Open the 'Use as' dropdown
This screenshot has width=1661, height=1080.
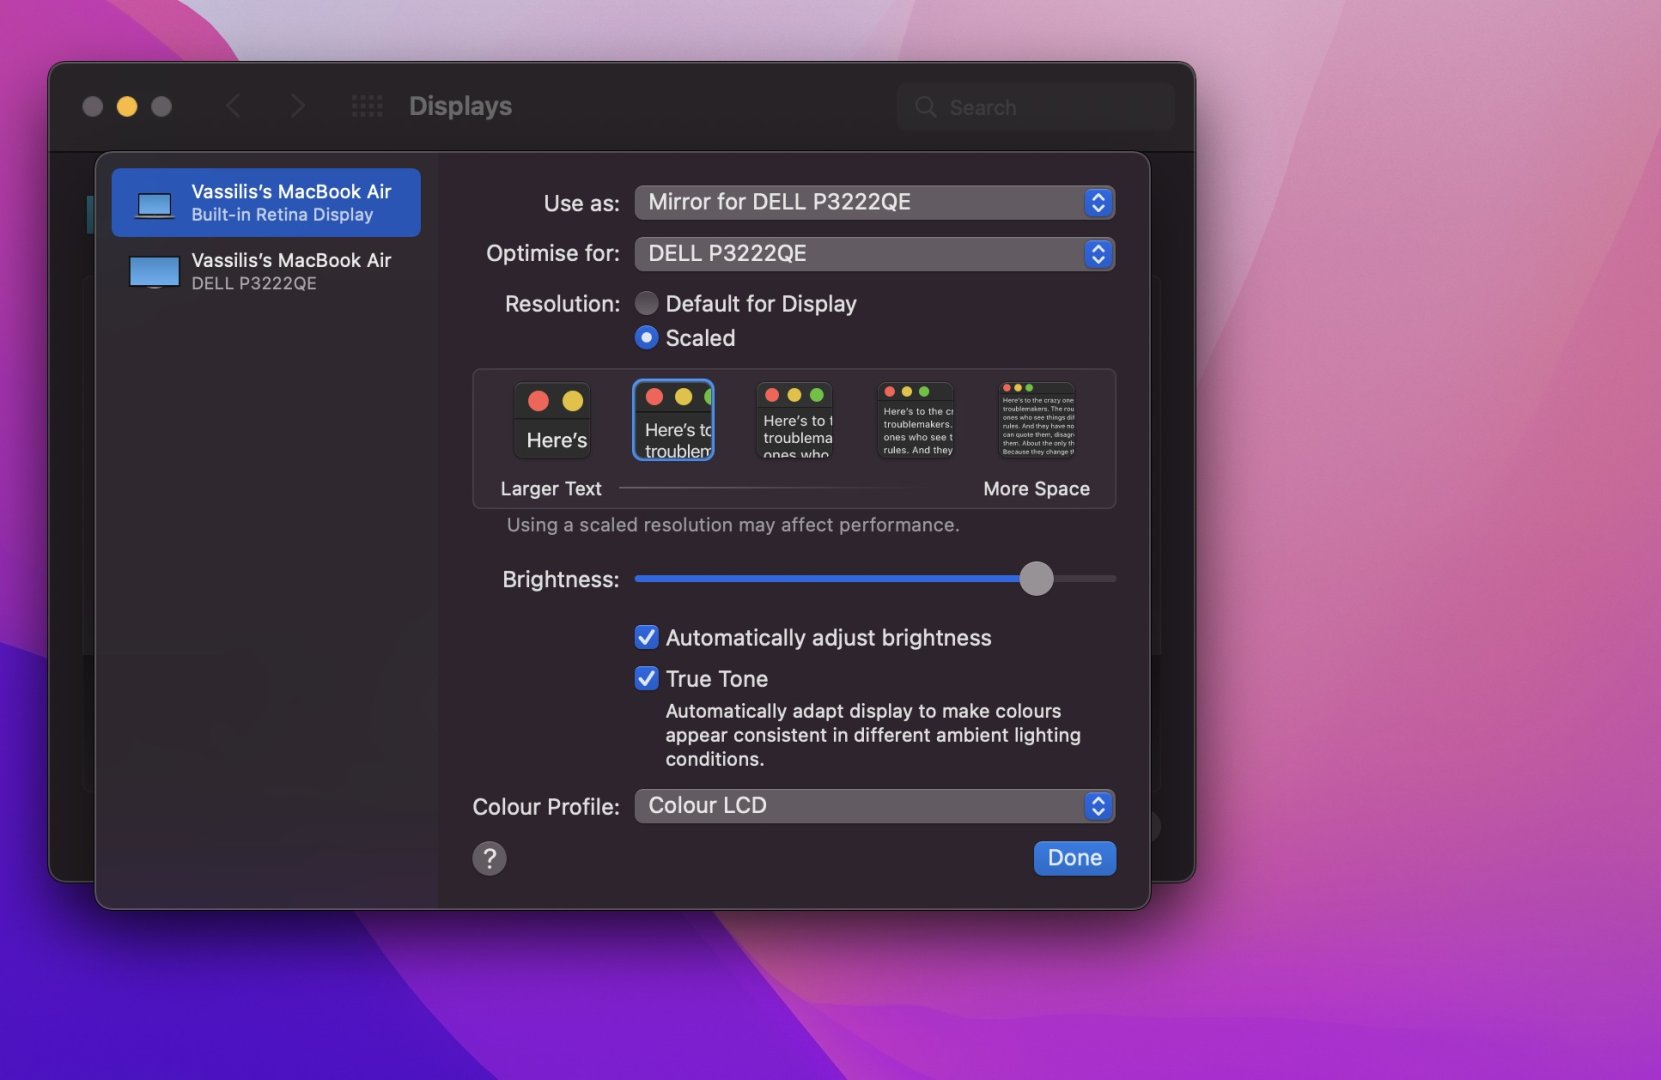point(875,203)
